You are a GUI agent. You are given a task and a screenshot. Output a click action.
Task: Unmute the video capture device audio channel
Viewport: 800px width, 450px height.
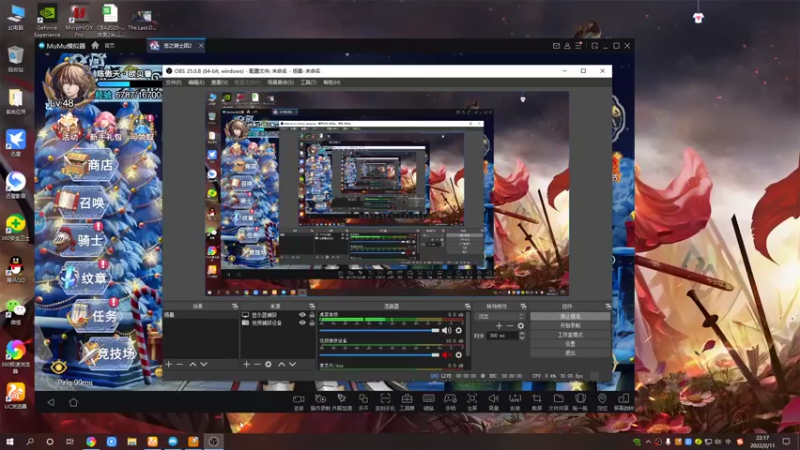pos(446,355)
